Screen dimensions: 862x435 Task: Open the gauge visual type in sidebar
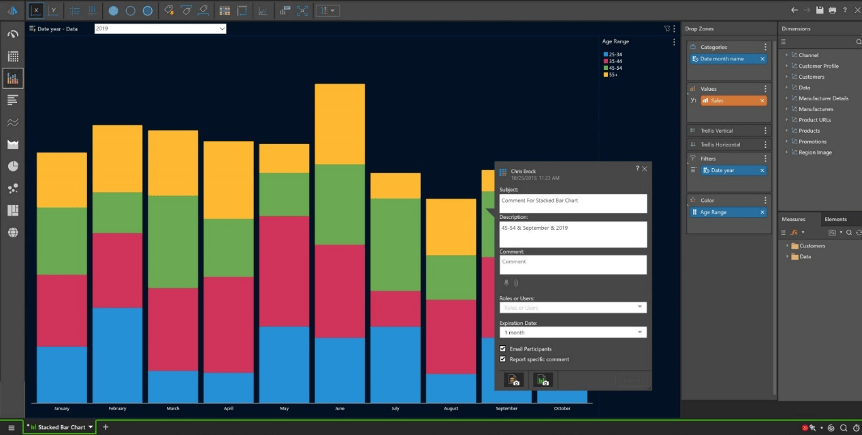point(13,34)
